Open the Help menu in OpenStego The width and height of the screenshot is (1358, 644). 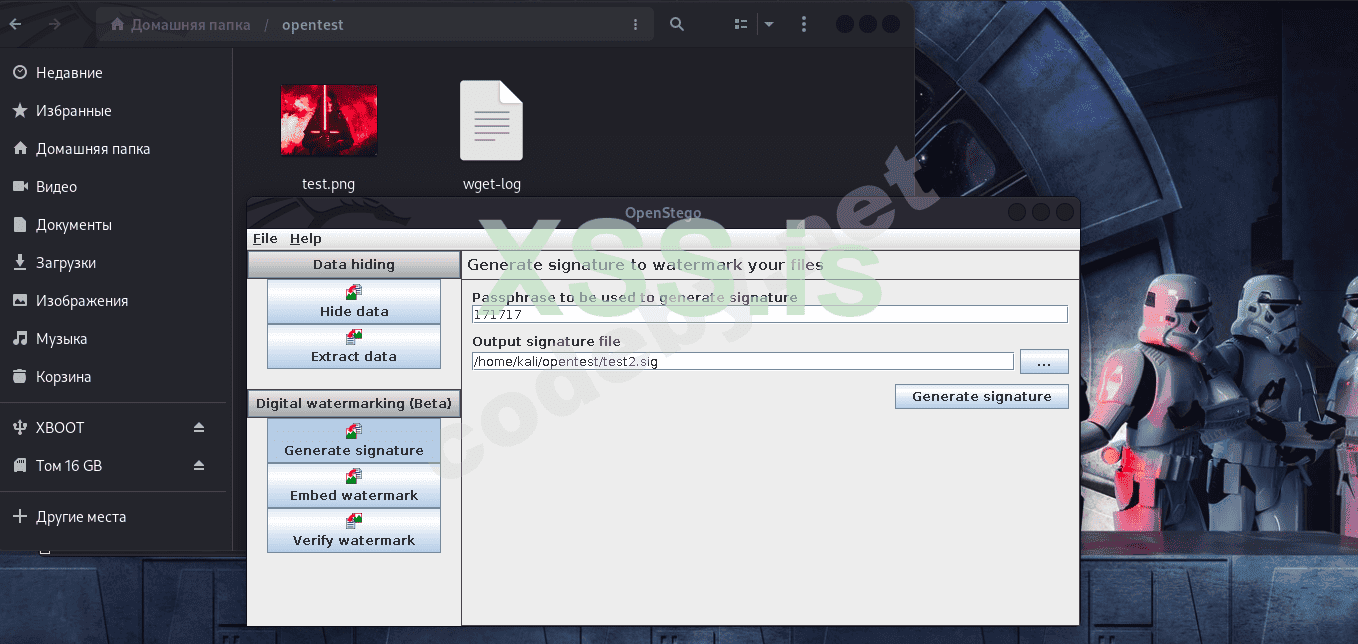(x=306, y=239)
